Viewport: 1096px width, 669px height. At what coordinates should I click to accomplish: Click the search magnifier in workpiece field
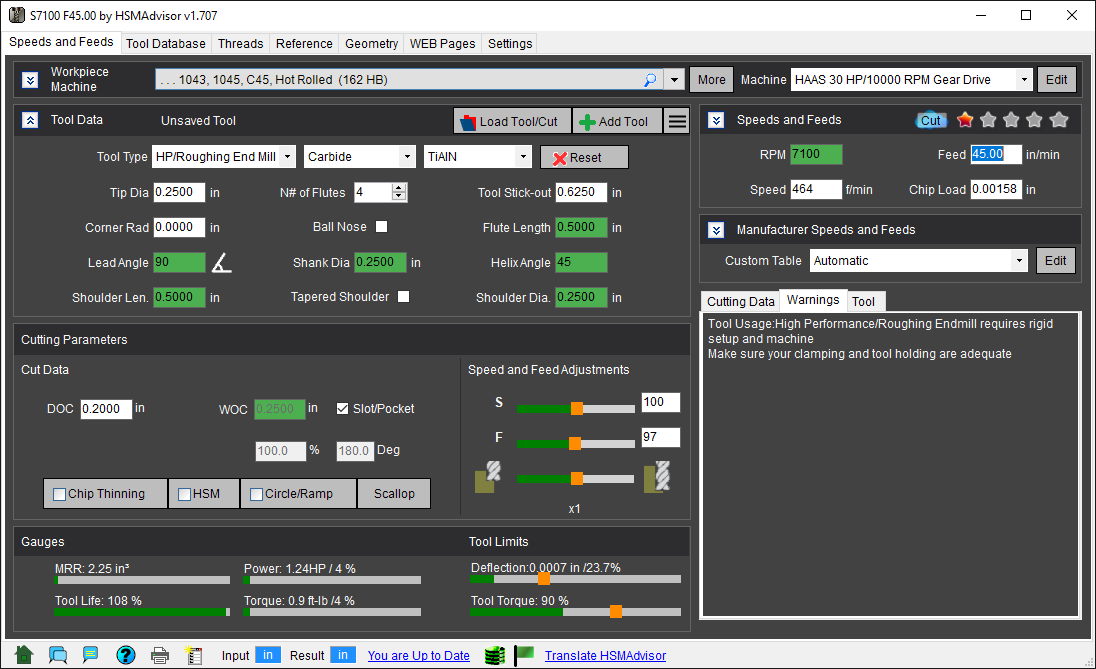point(650,80)
